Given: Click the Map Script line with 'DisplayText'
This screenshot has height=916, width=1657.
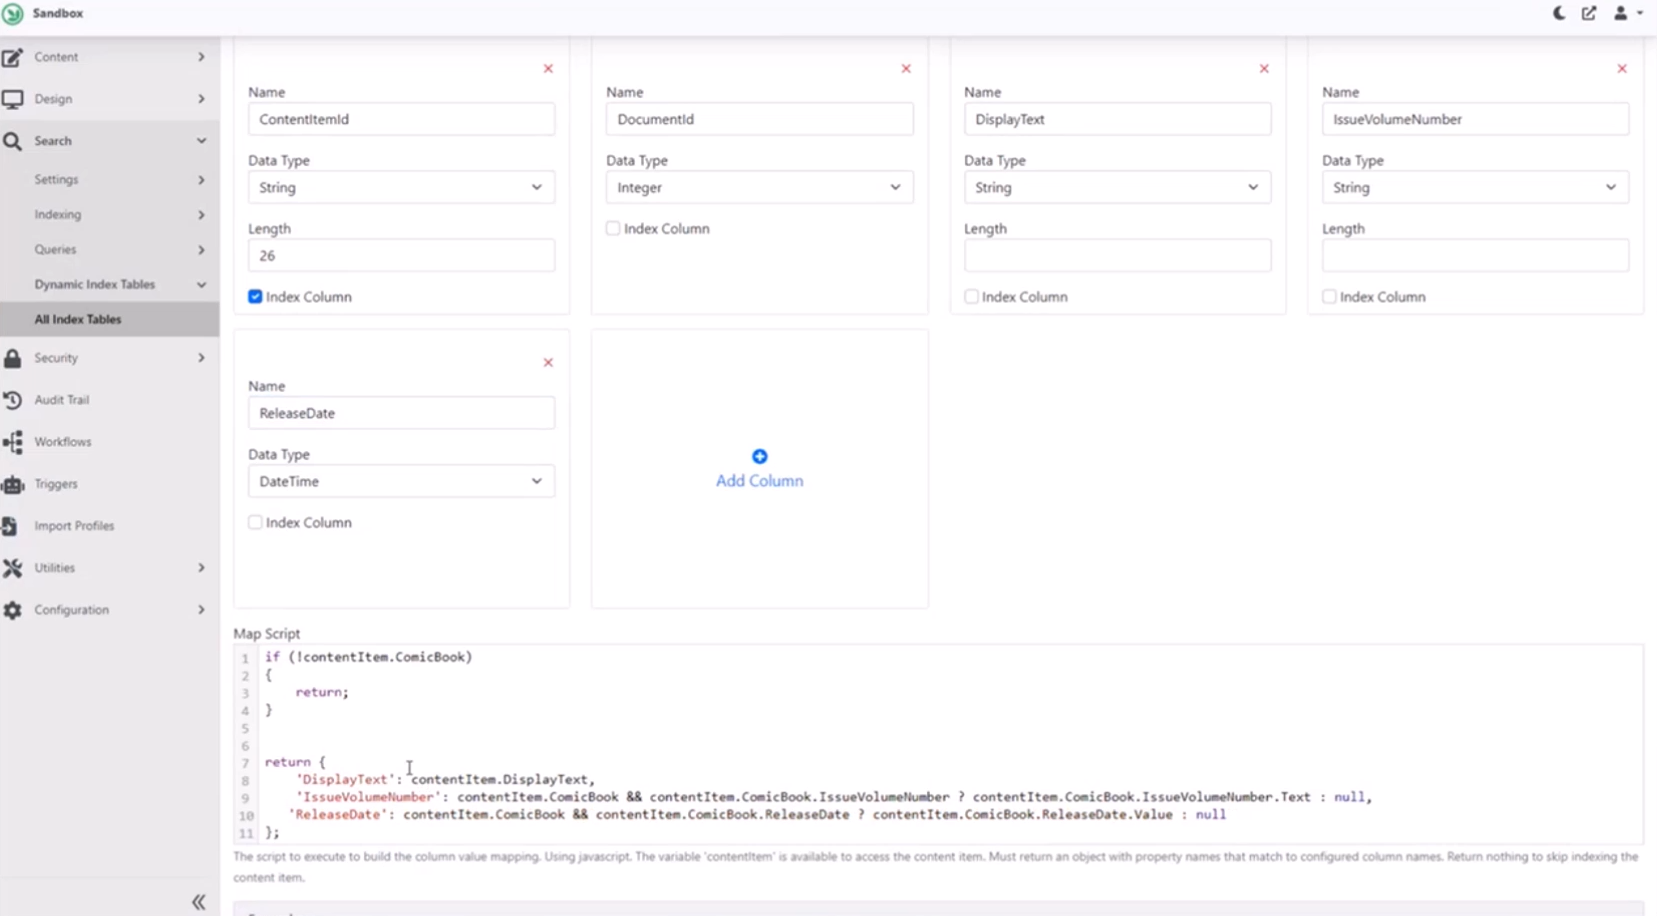Looking at the screenshot, I should point(445,779).
